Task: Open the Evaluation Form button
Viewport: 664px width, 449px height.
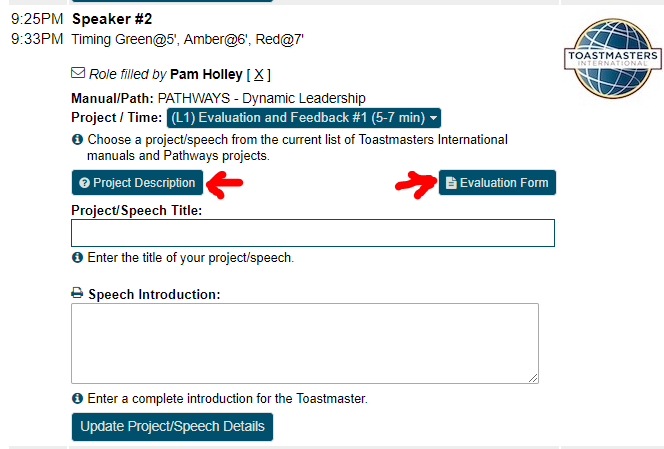Action: [497, 183]
